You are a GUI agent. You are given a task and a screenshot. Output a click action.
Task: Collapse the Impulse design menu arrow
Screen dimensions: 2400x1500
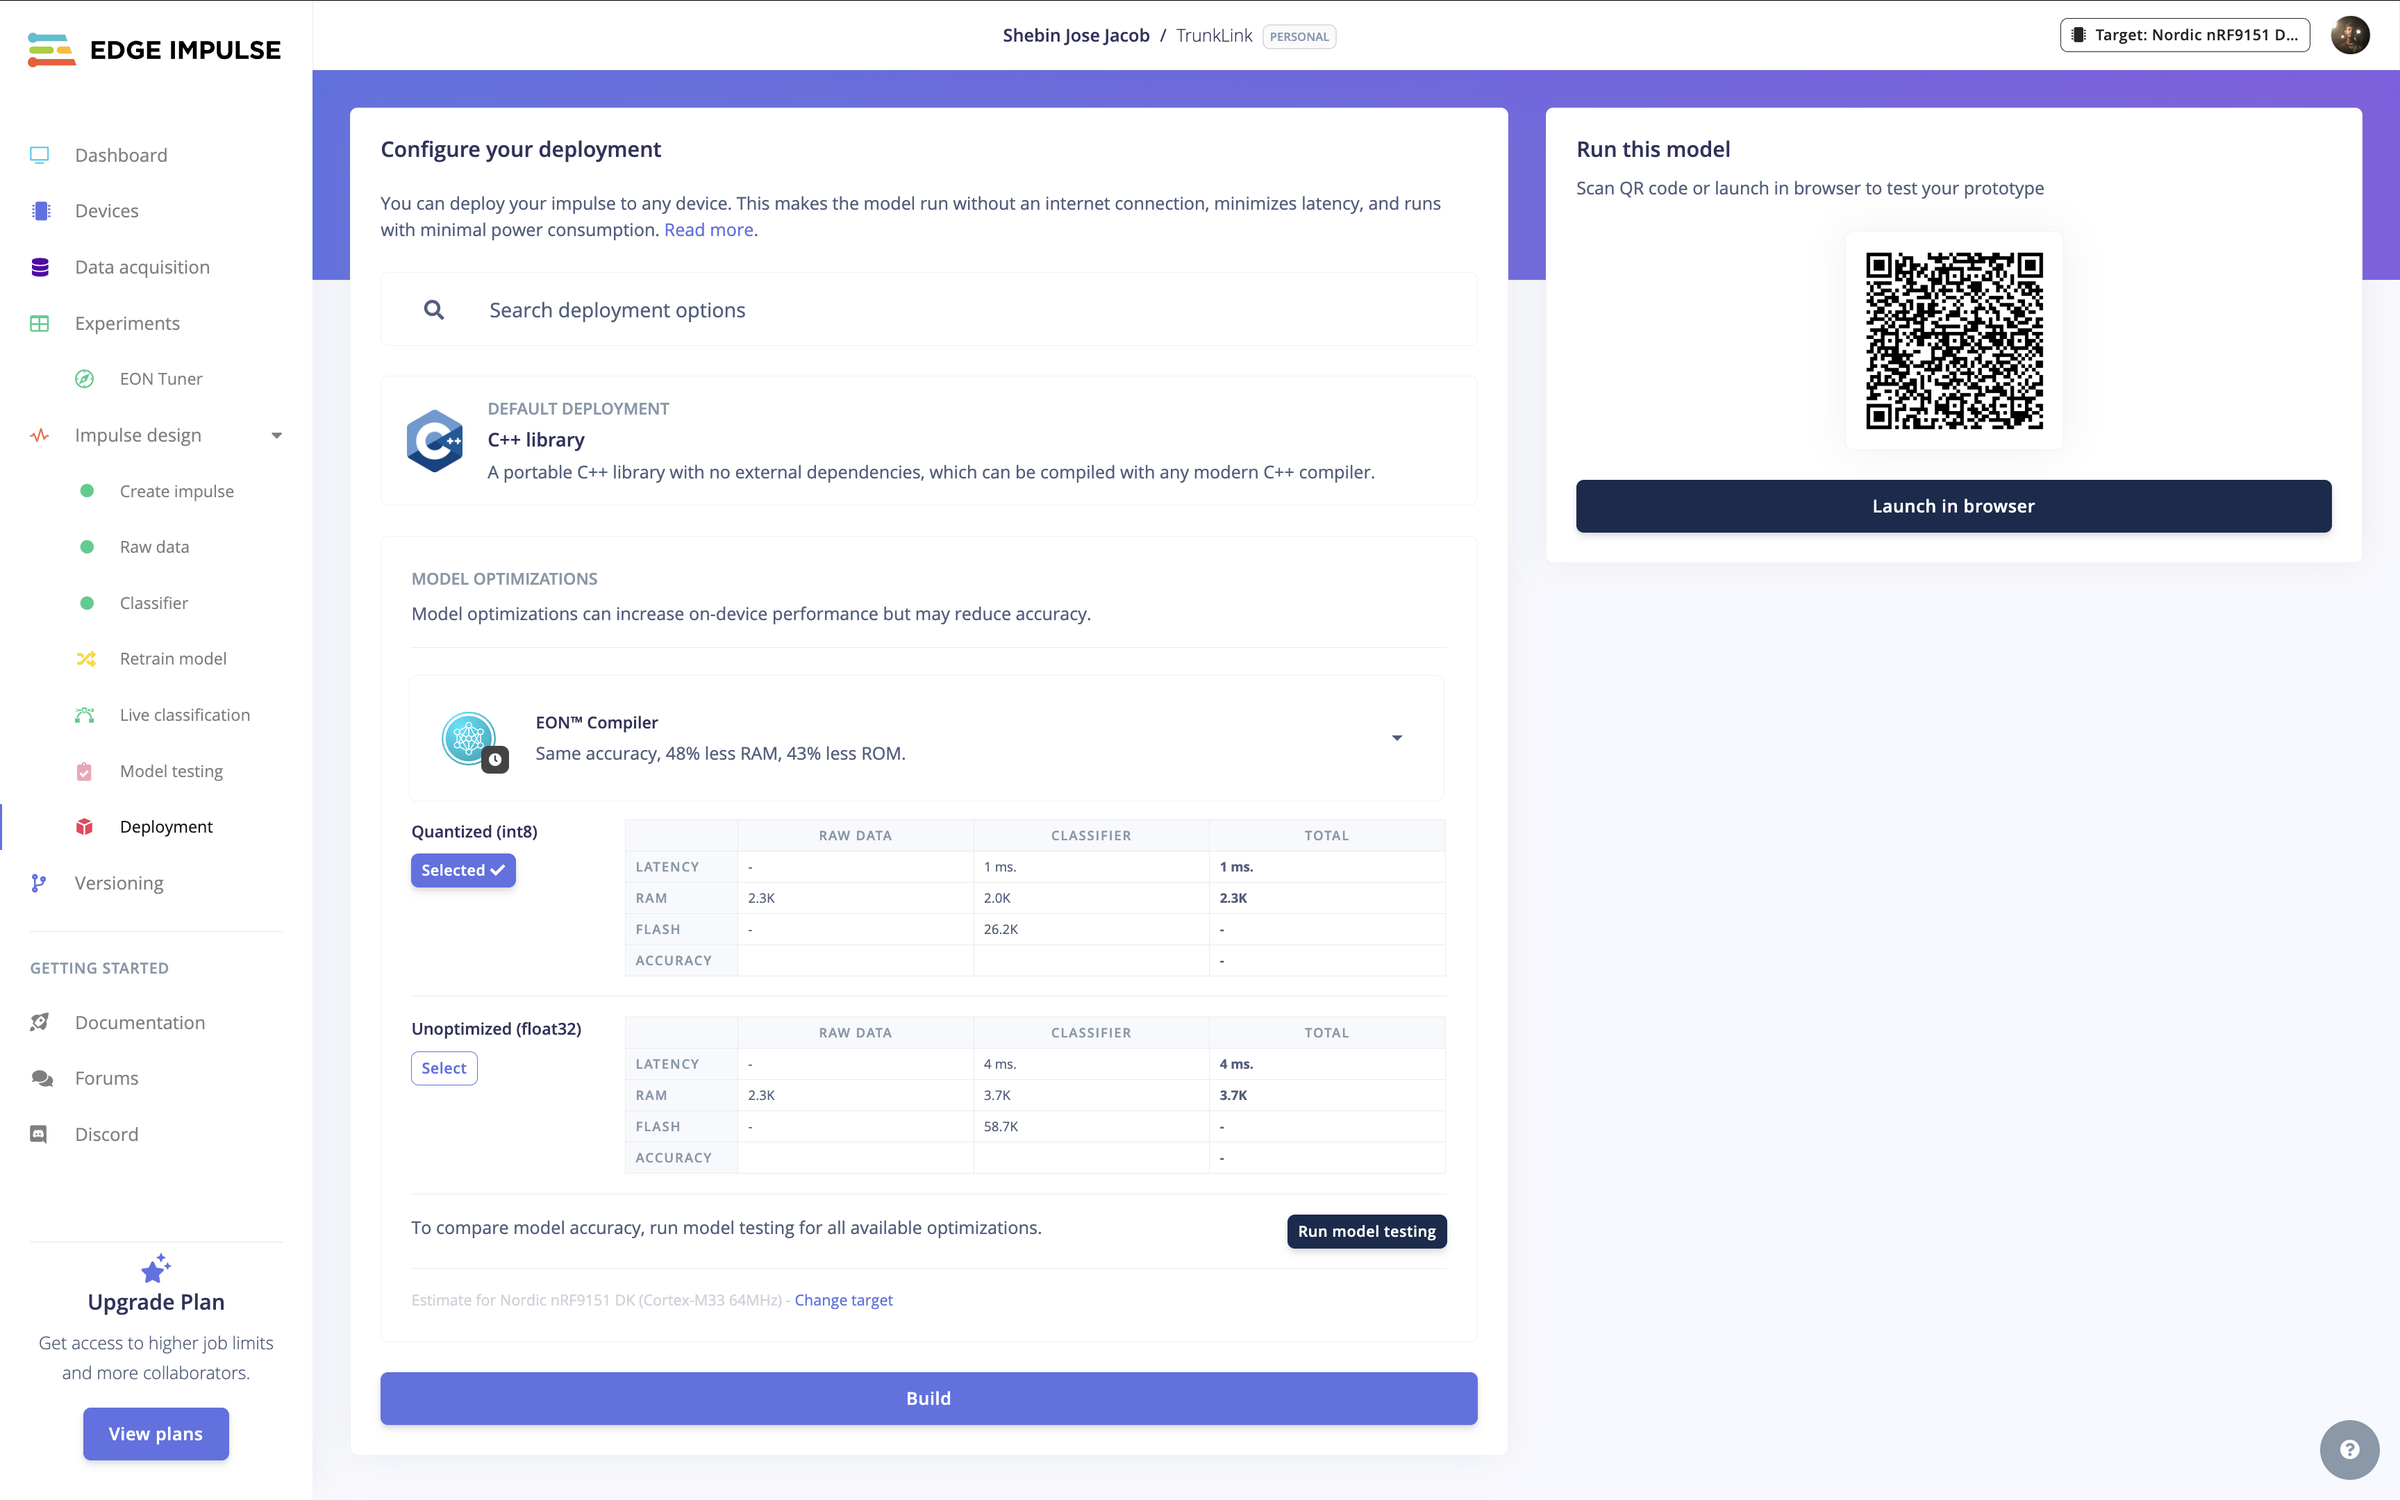[x=277, y=435]
